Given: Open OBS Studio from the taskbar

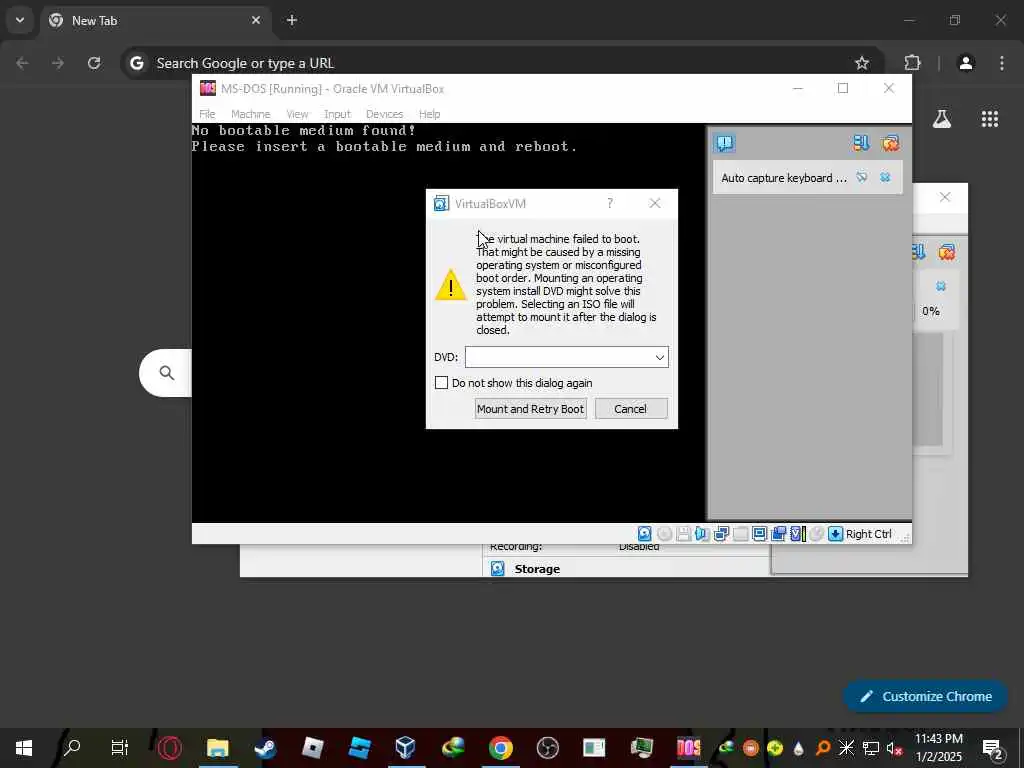Looking at the screenshot, I should click(x=547, y=748).
